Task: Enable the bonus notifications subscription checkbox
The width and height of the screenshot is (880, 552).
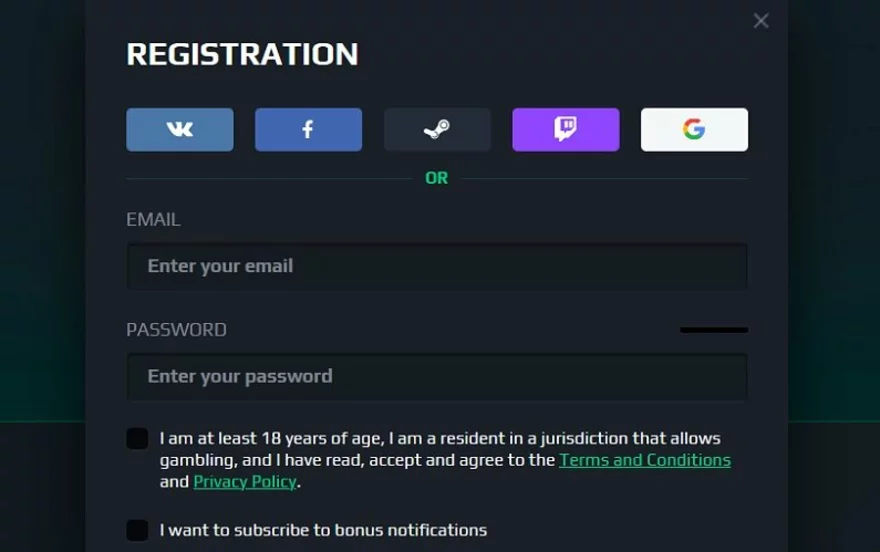Action: coord(138,530)
